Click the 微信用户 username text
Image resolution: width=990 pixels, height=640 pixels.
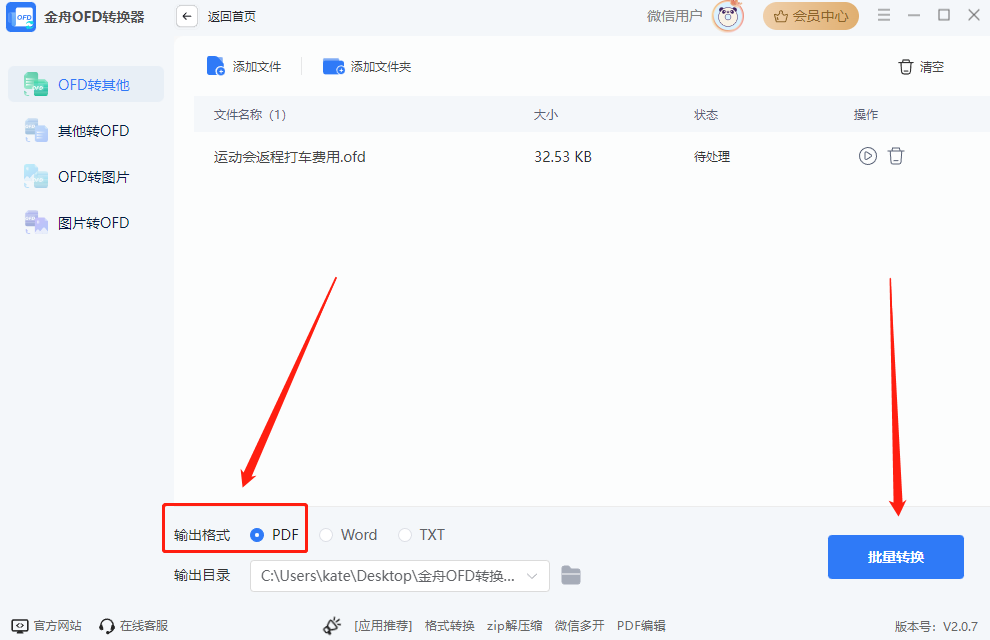coord(674,16)
